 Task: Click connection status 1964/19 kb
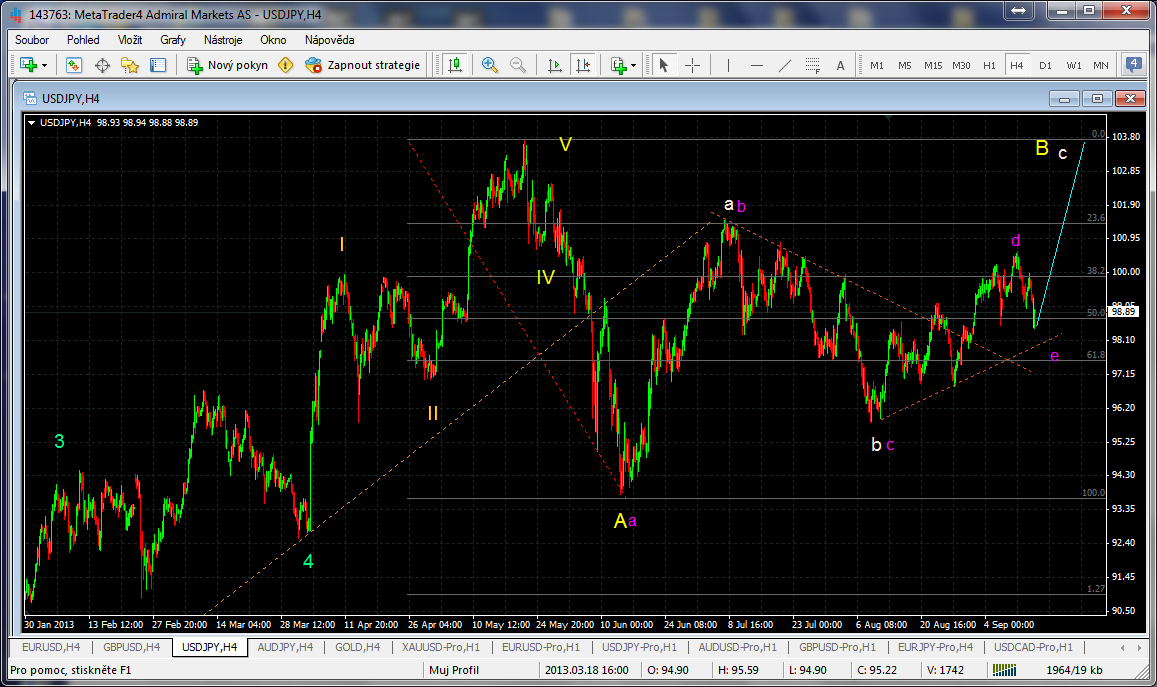pyautogui.click(x=1074, y=670)
